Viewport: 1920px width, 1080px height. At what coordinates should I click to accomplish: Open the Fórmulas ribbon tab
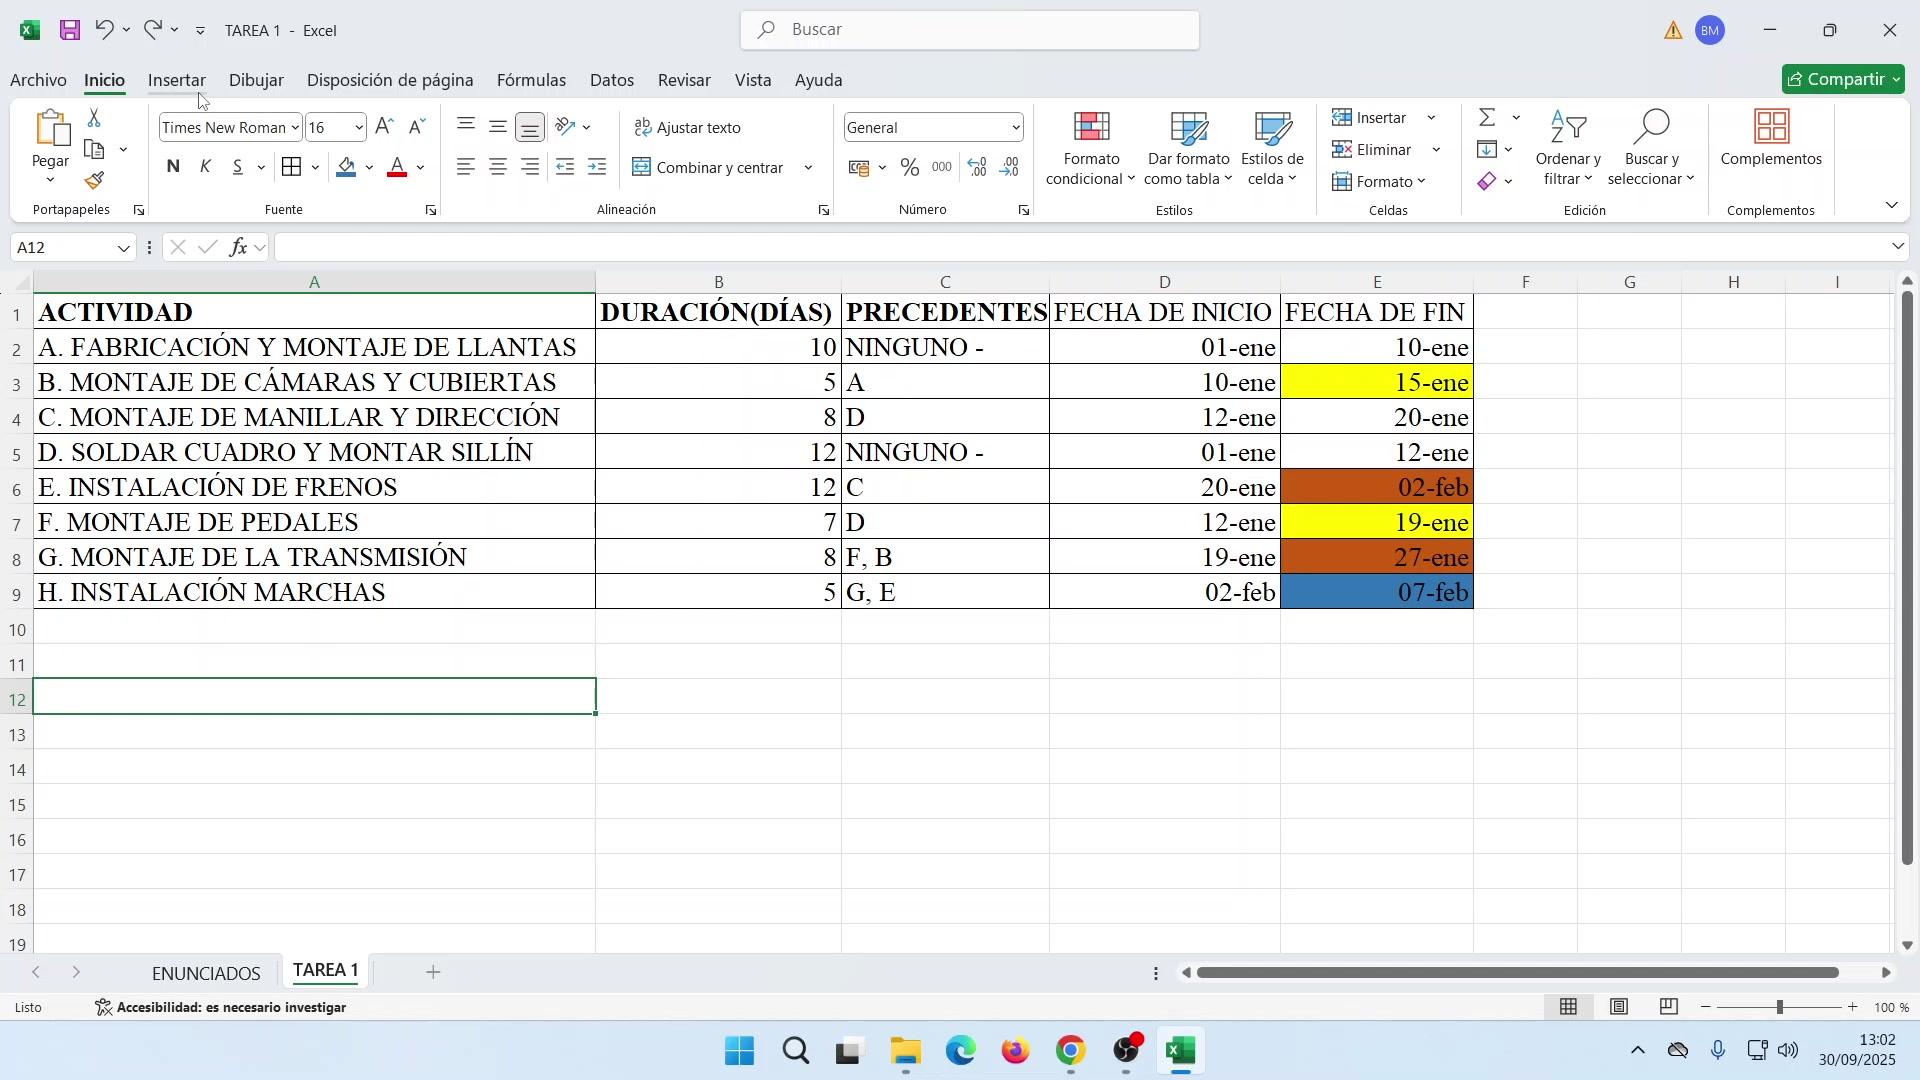coord(531,80)
